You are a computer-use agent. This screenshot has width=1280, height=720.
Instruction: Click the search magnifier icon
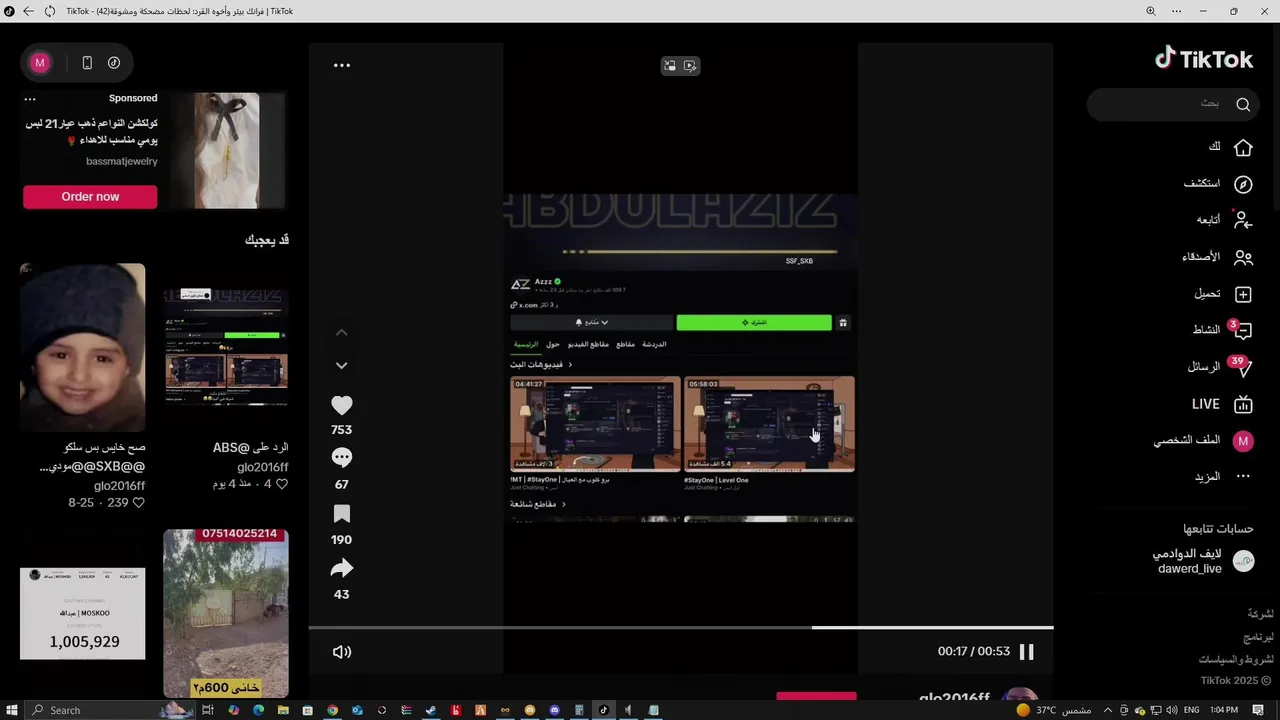coord(1243,104)
